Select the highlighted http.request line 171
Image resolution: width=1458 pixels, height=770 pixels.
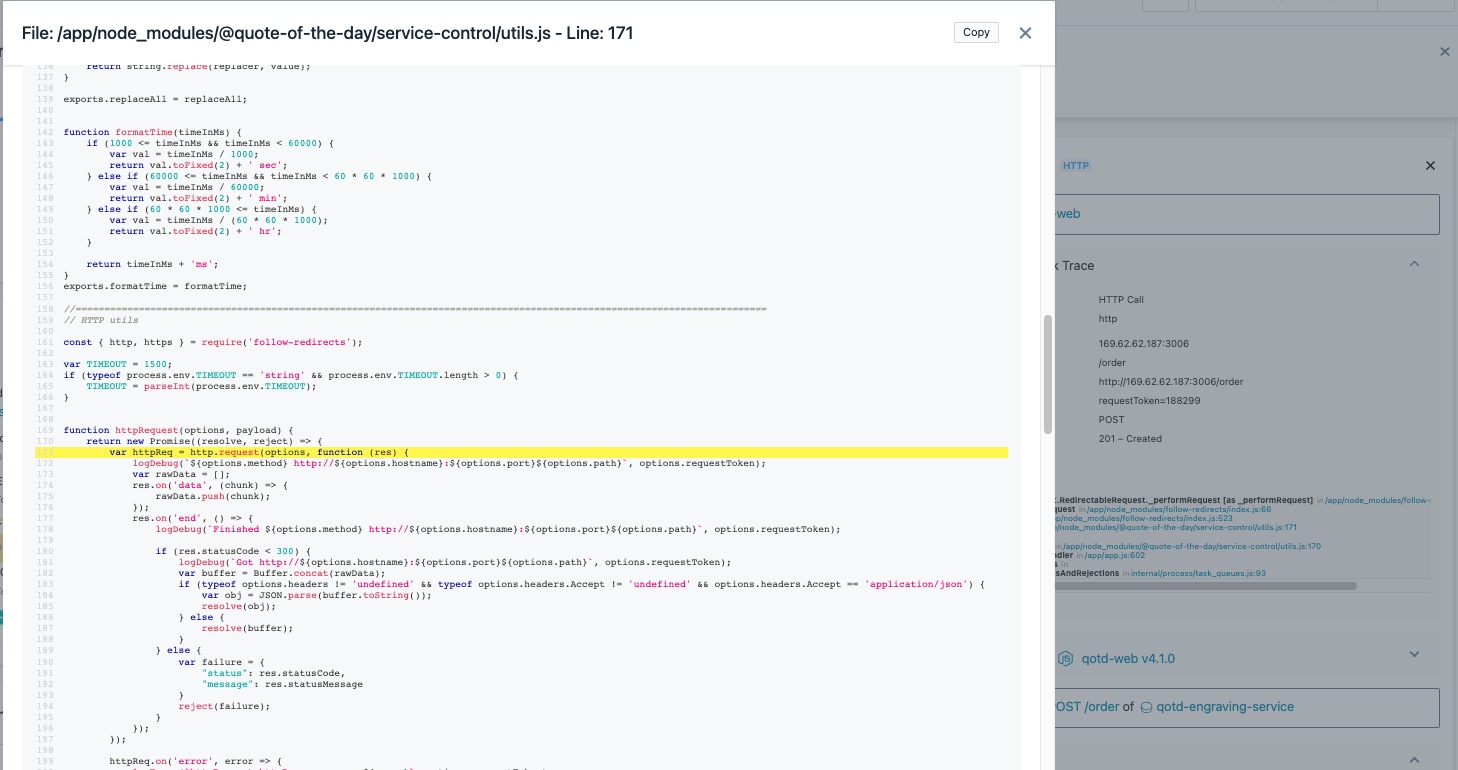coord(520,452)
